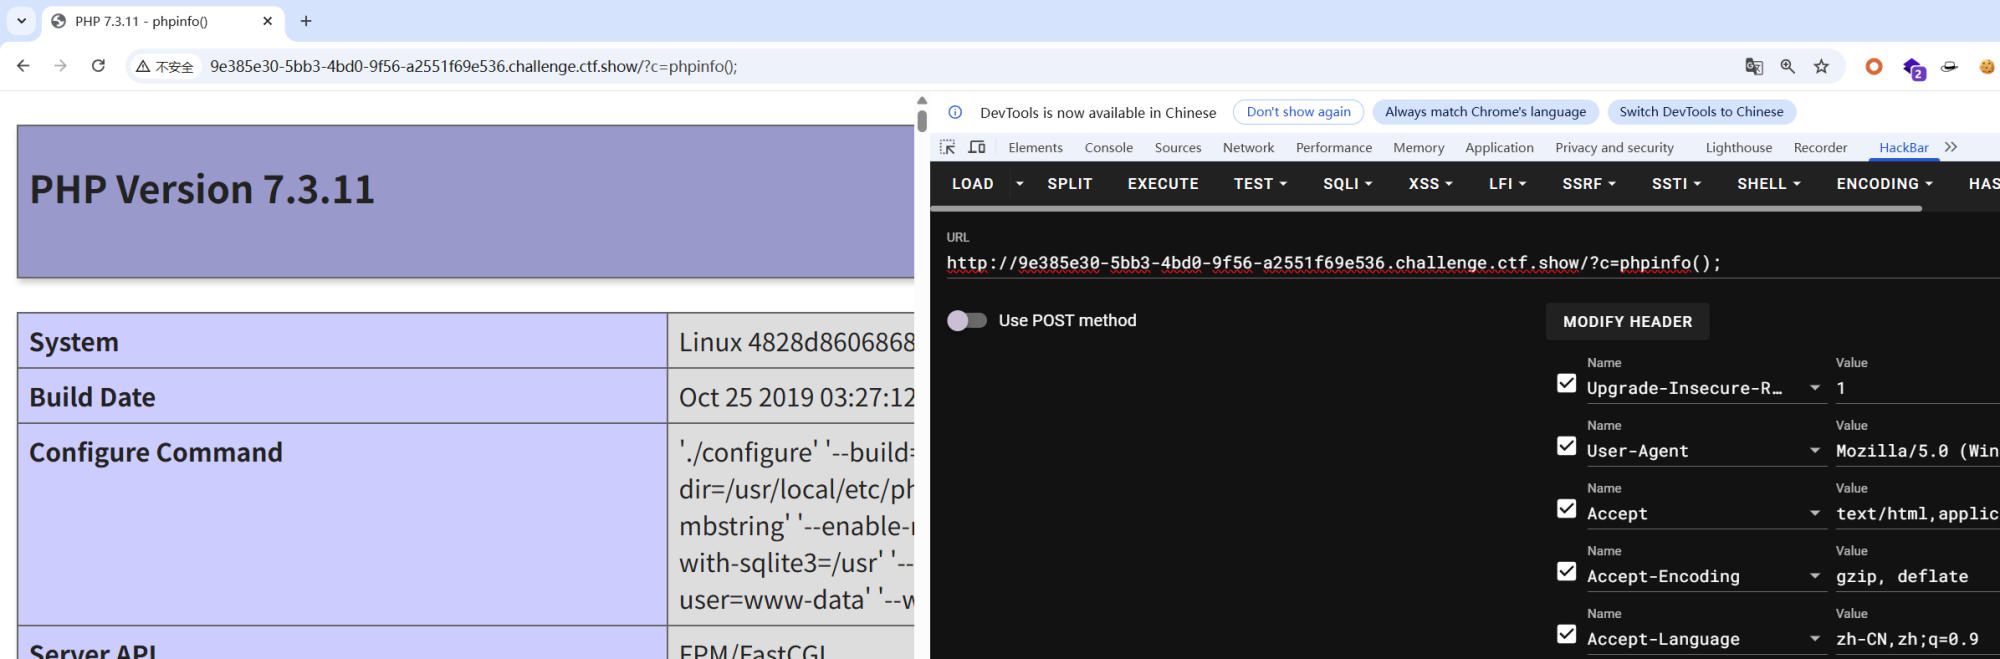Image resolution: width=2000 pixels, height=659 pixels.
Task: Switch to the Network tab in DevTools
Action: click(1248, 147)
